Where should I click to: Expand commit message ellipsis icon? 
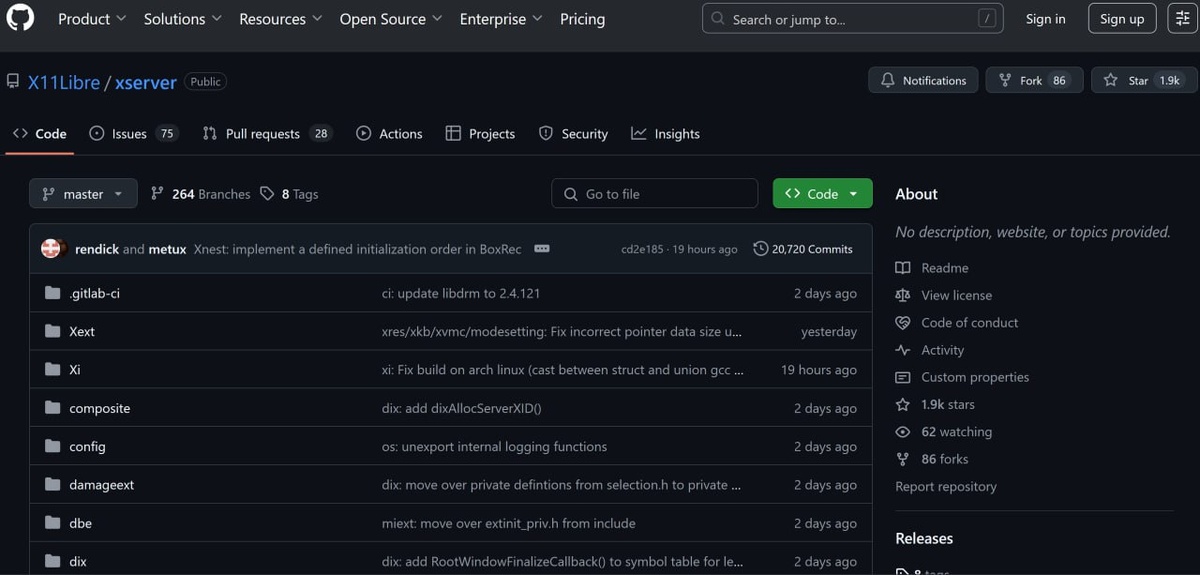tap(542, 249)
